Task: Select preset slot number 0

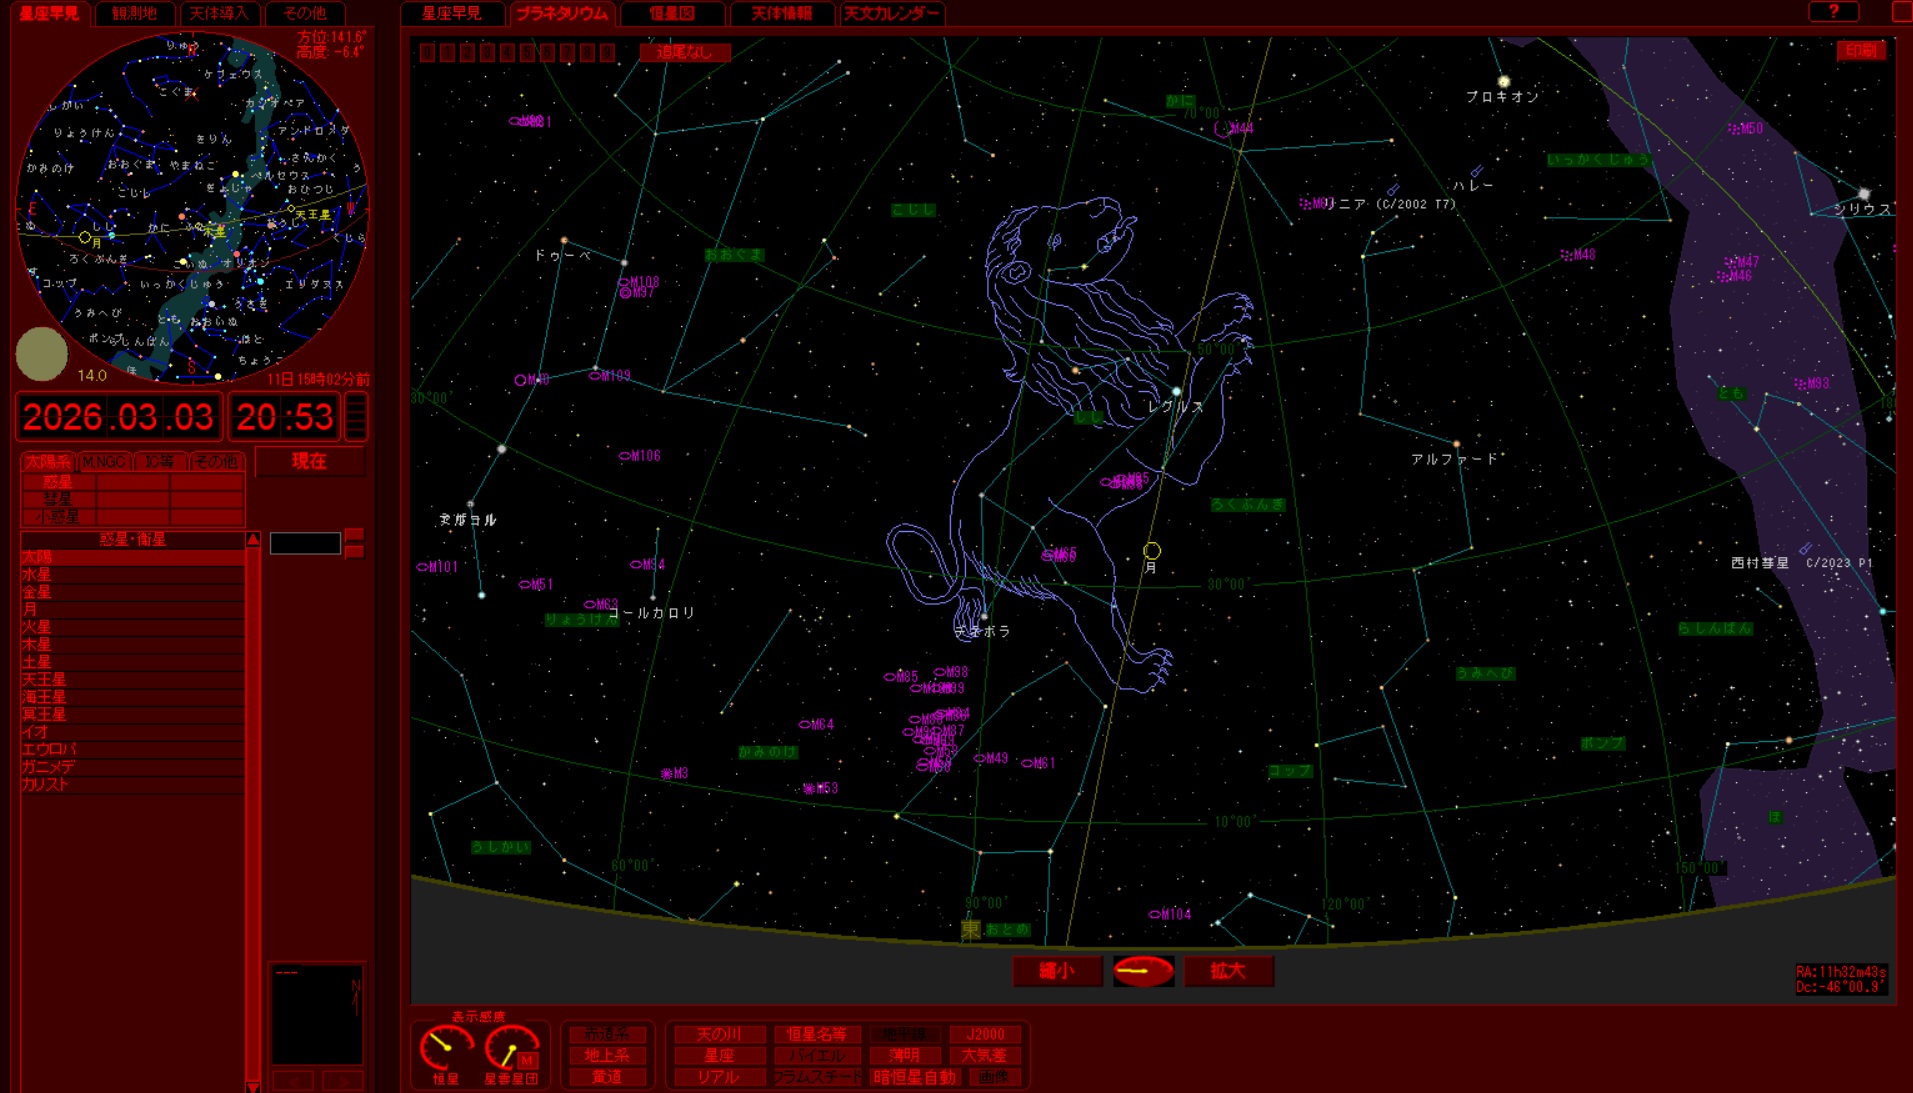Action: pos(427,53)
